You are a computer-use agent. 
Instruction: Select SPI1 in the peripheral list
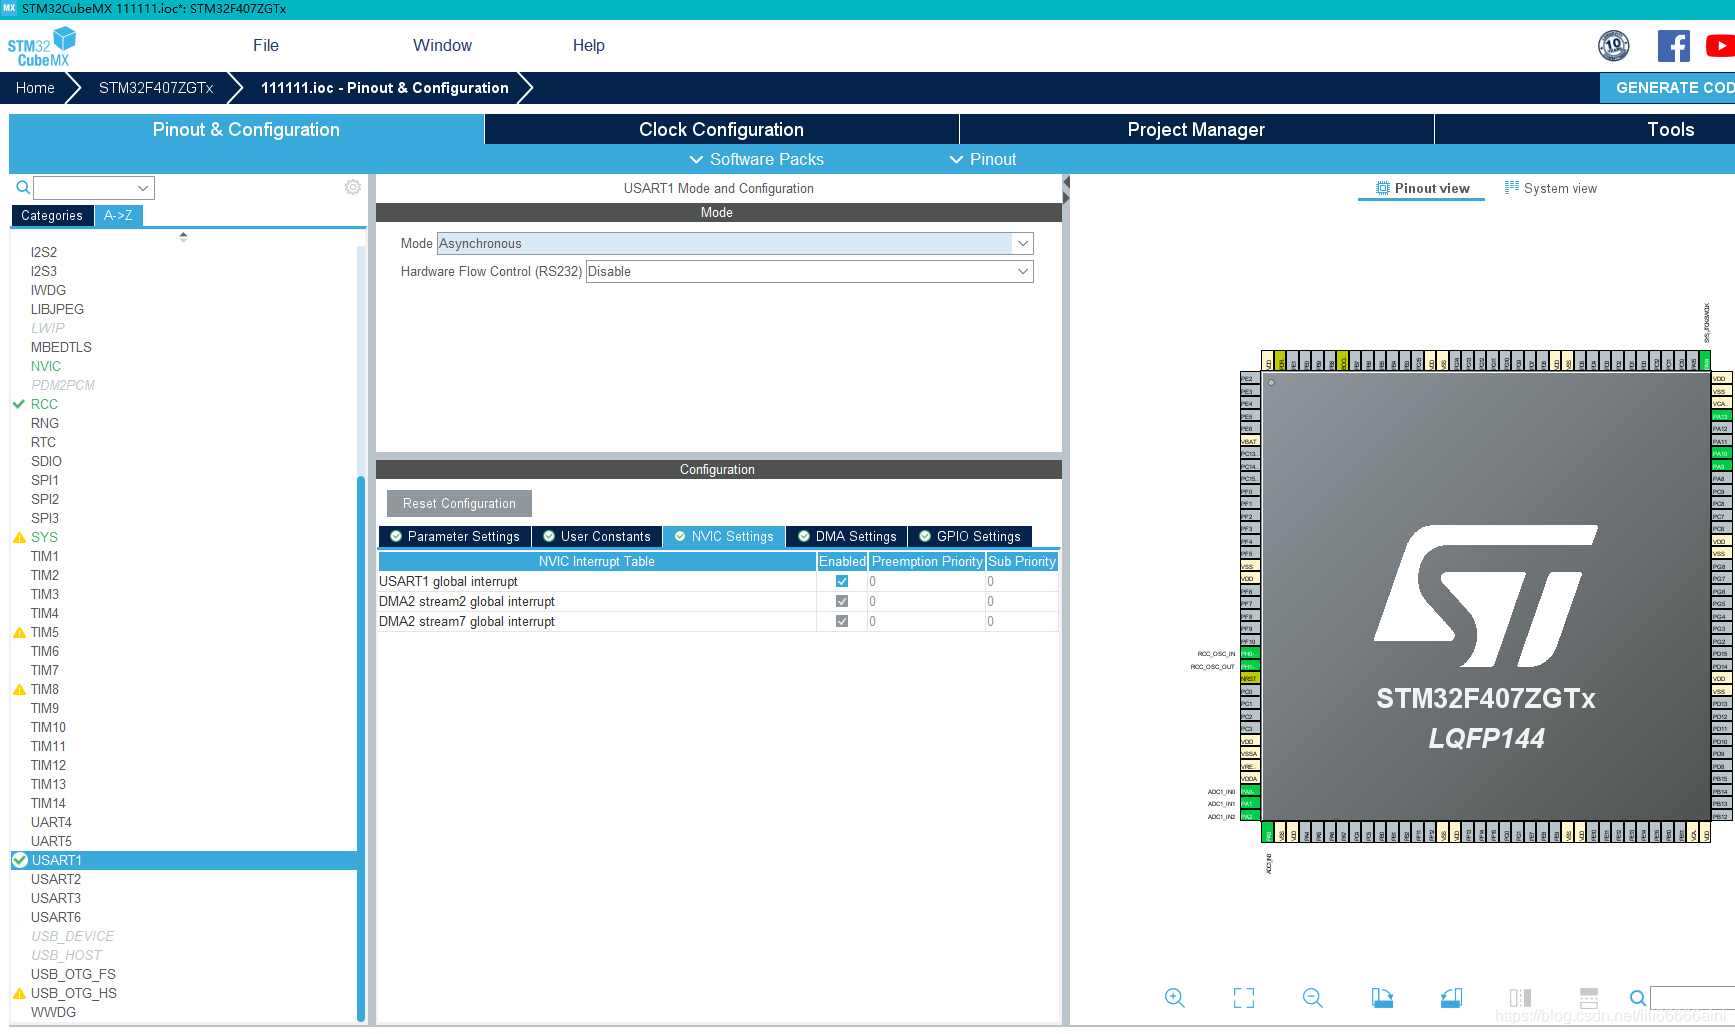click(45, 480)
